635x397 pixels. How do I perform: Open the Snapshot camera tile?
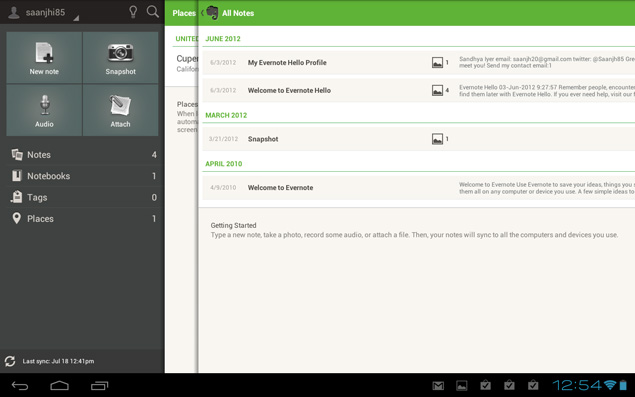(x=120, y=58)
